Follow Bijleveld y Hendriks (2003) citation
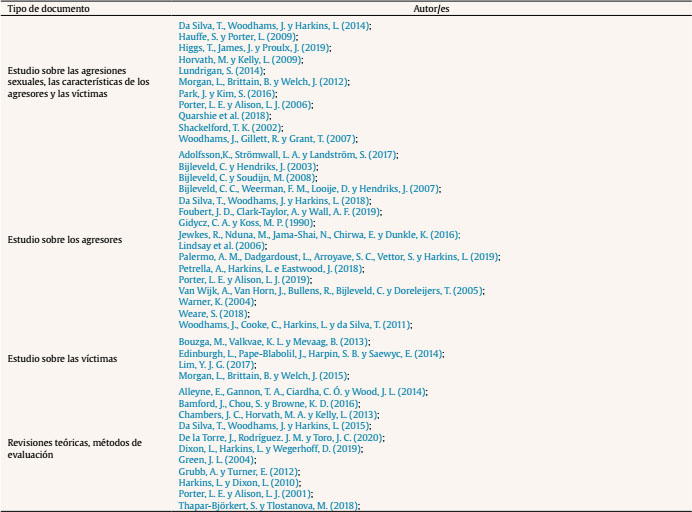The height and width of the screenshot is (512, 692). 248,167
